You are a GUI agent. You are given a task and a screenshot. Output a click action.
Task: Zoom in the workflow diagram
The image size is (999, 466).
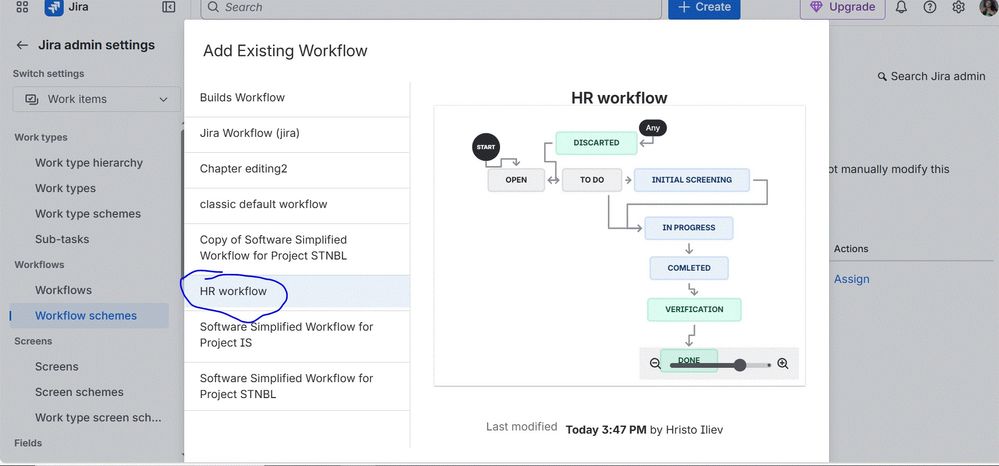782,363
